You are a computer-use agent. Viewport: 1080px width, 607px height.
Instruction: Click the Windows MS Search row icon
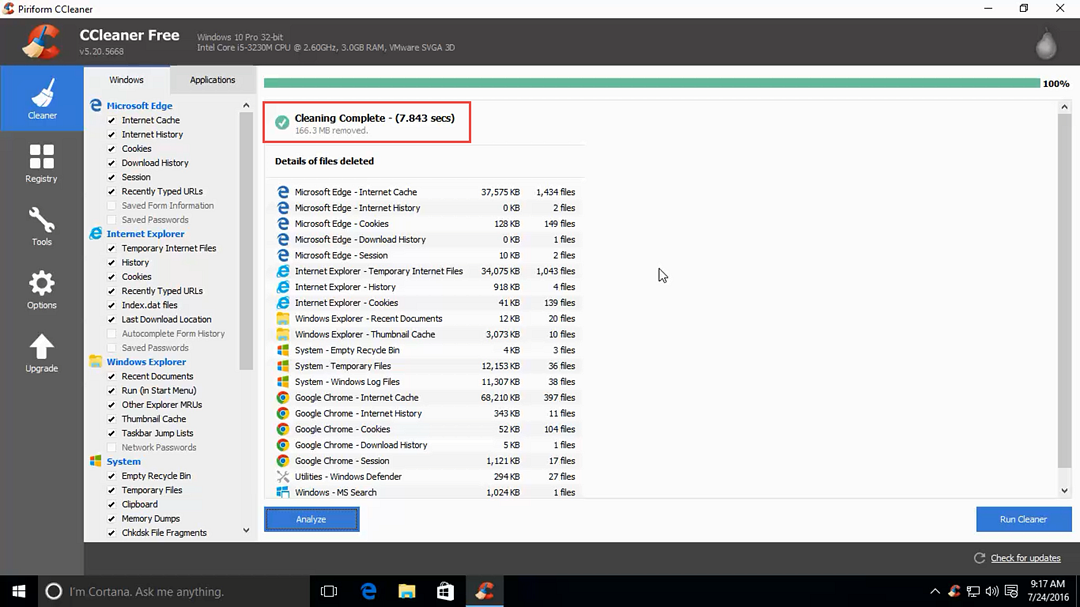coord(282,493)
